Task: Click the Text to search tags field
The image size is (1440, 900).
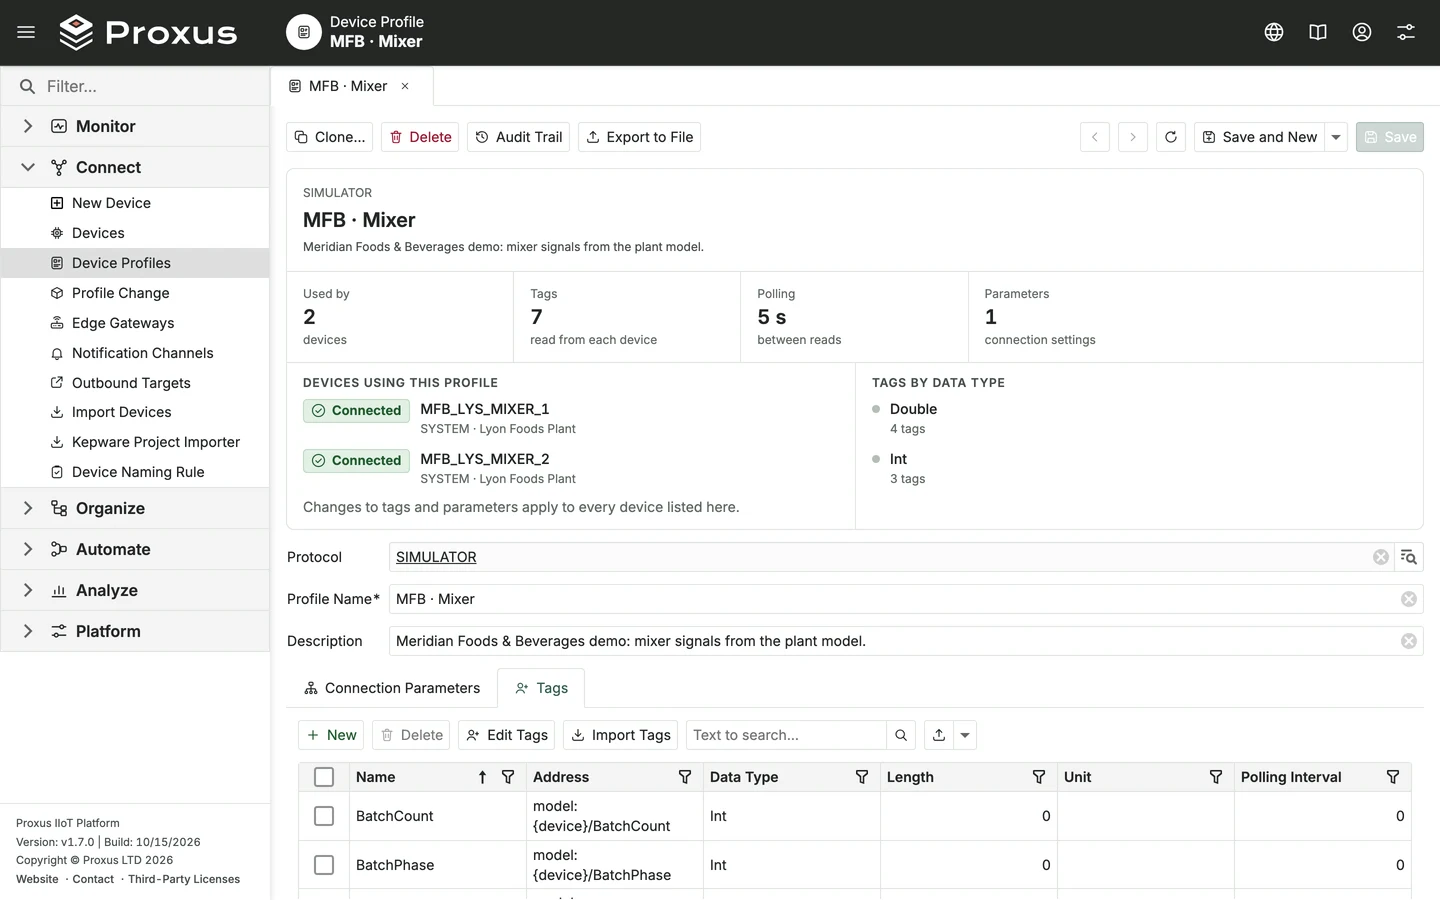Action: pyautogui.click(x=786, y=735)
